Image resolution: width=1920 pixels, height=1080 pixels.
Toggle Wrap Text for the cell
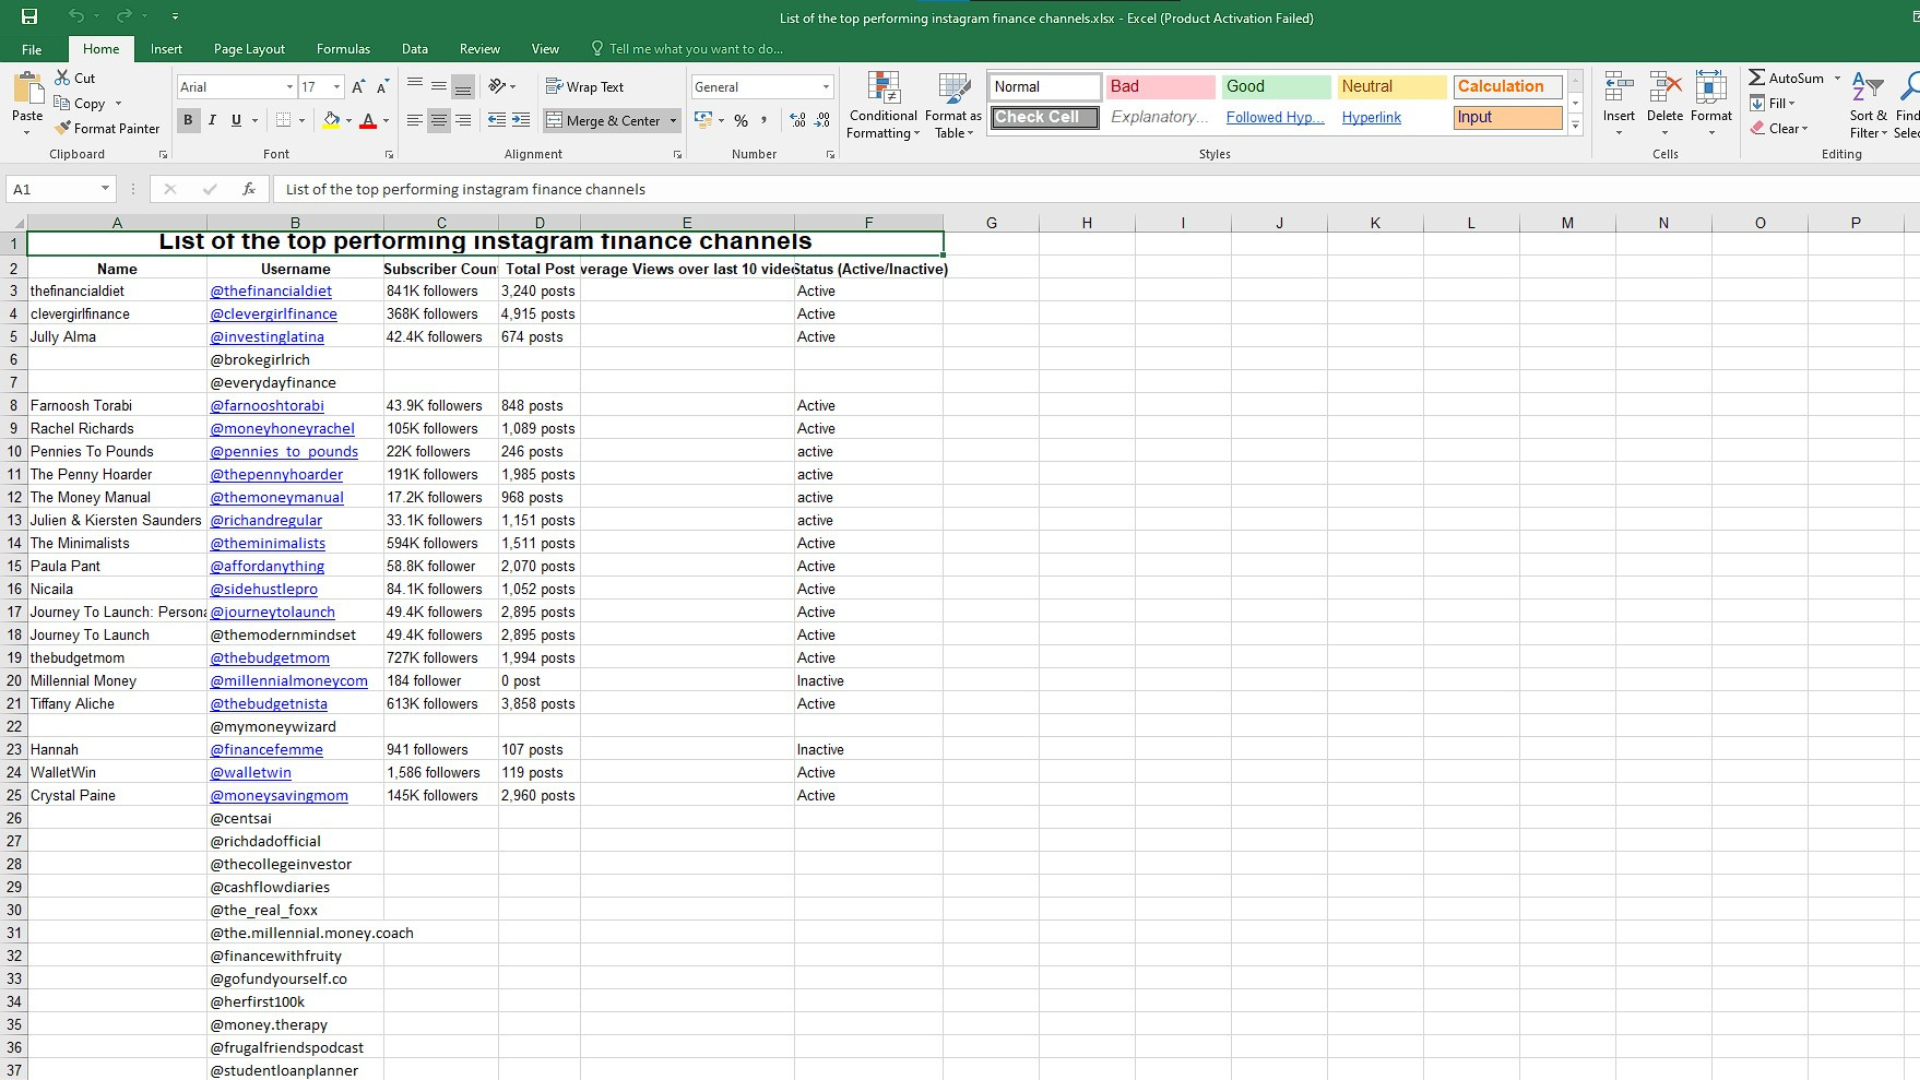click(585, 87)
